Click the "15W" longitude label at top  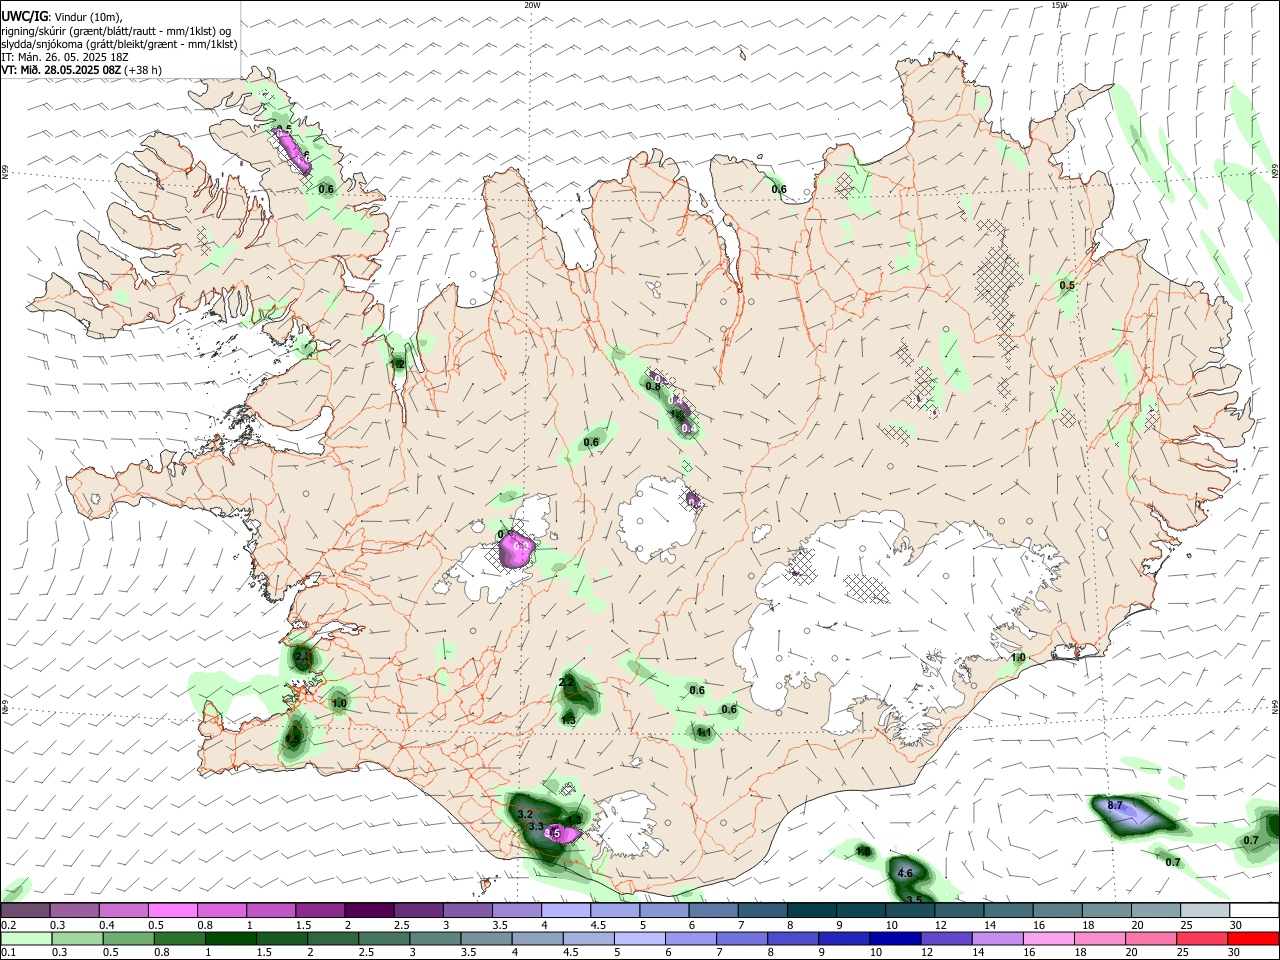1060,5
